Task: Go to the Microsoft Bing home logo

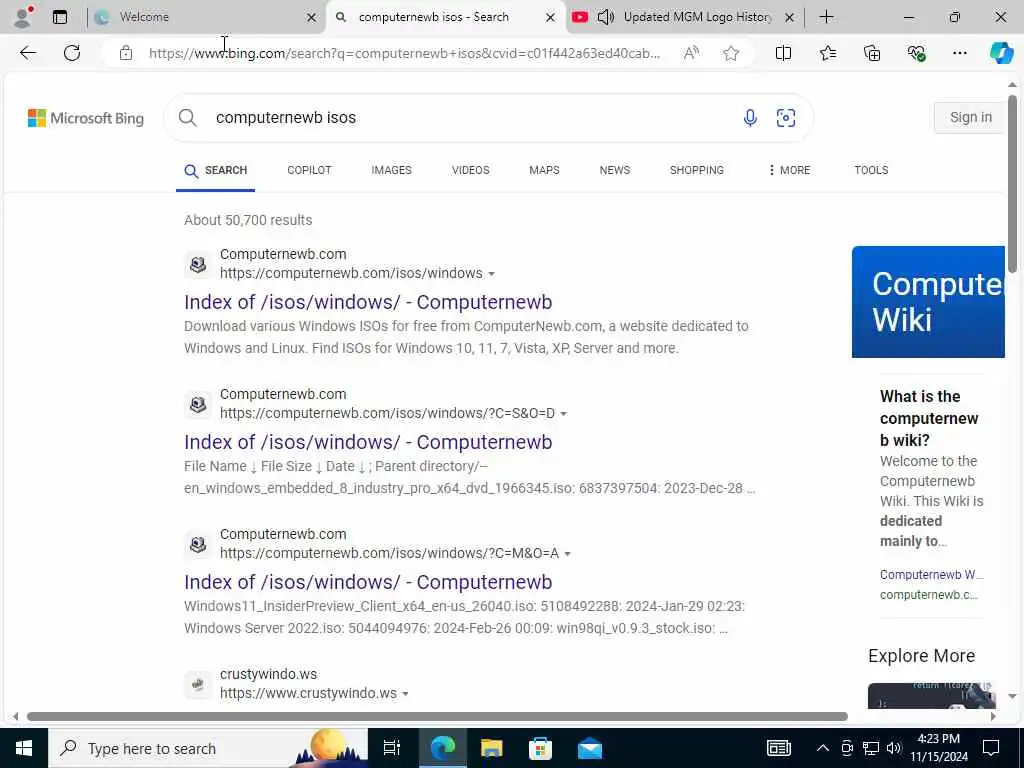Action: click(x=86, y=118)
